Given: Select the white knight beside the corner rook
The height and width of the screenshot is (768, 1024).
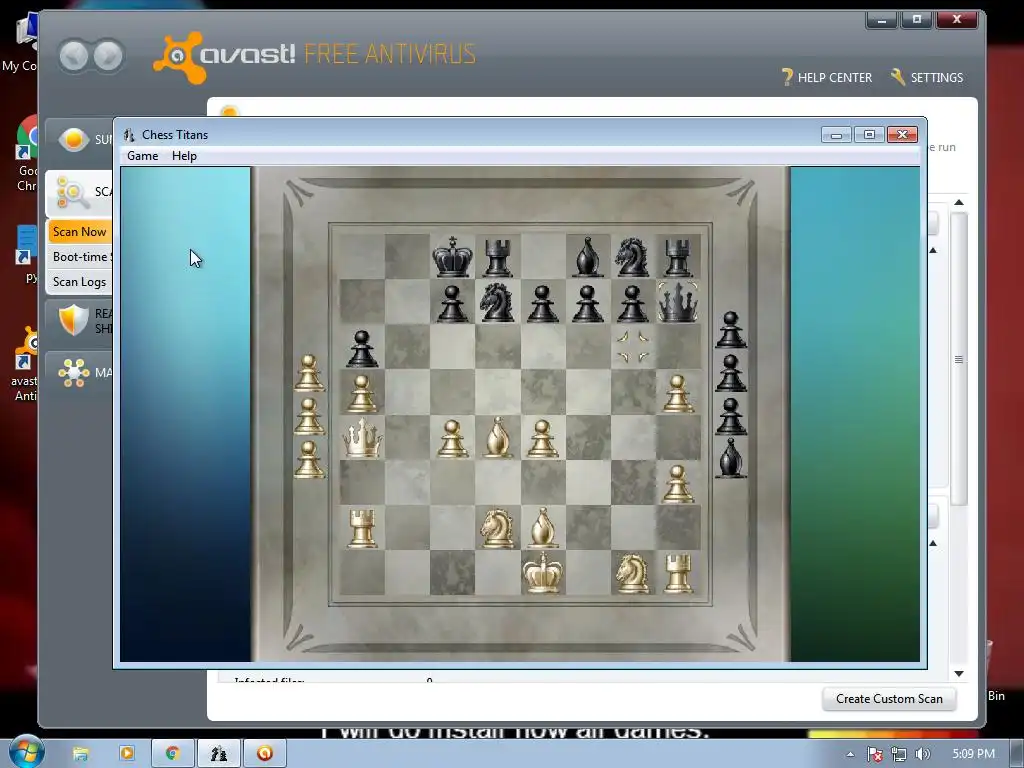Looking at the screenshot, I should (x=632, y=573).
